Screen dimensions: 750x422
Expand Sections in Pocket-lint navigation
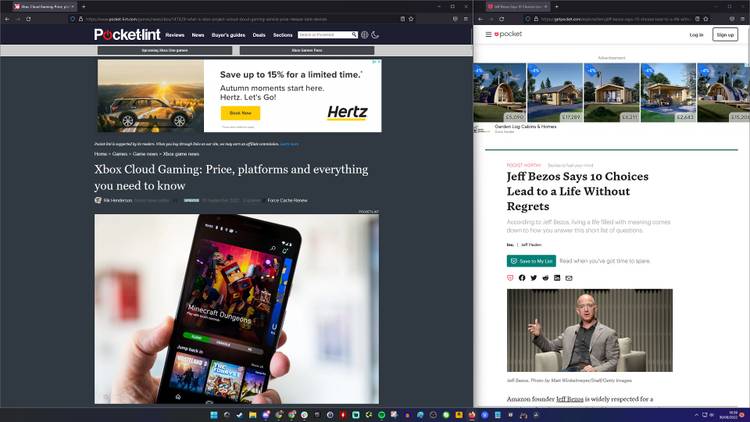pos(283,35)
